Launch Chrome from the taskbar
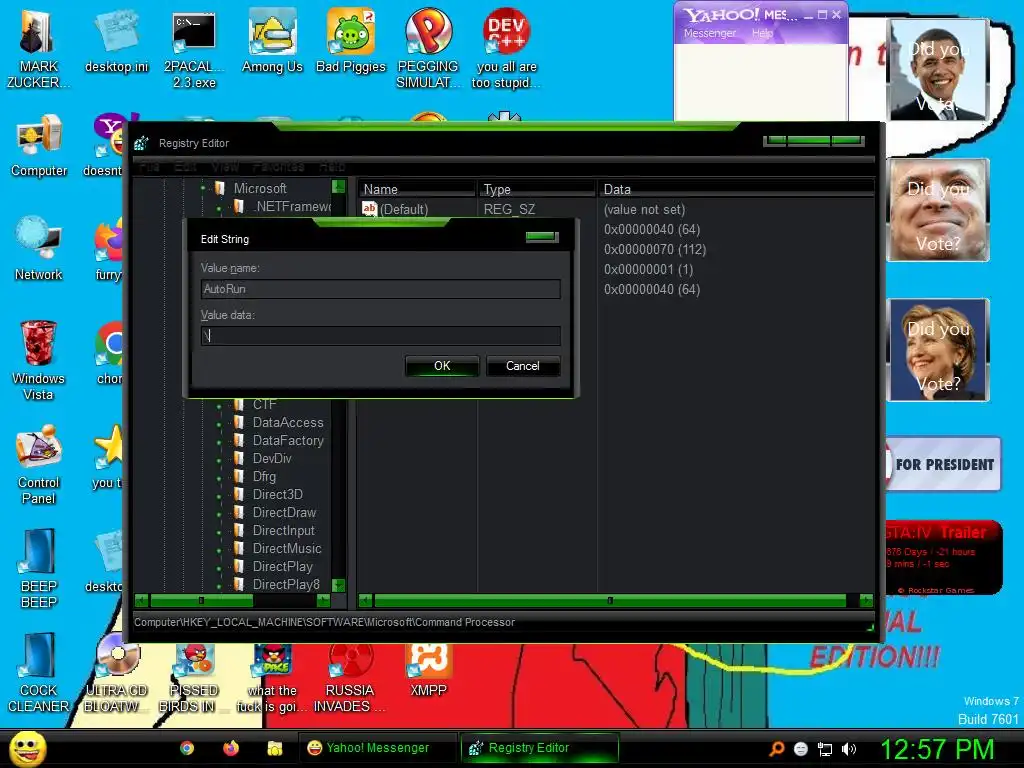 (187, 748)
